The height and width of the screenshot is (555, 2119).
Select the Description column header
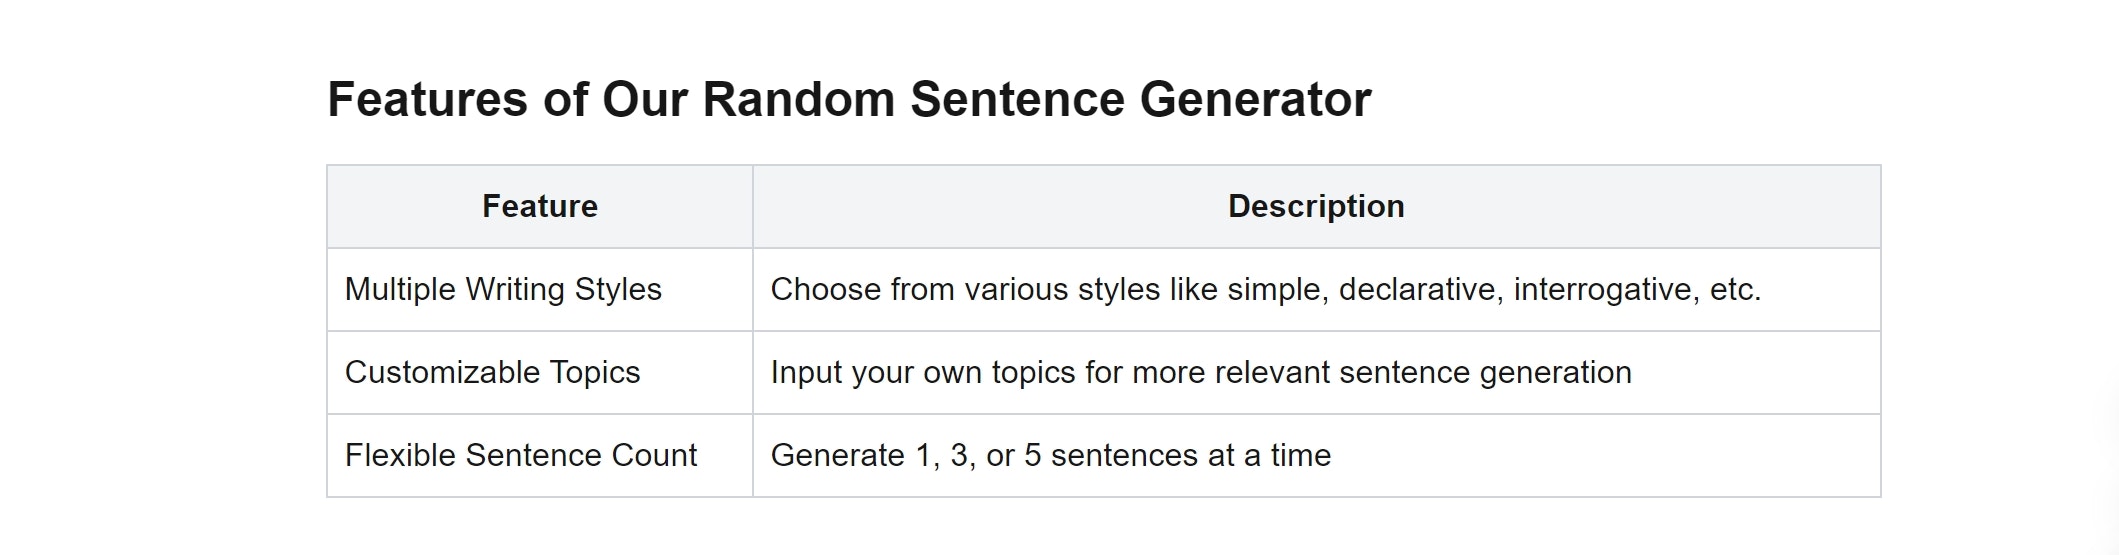coord(1316,206)
